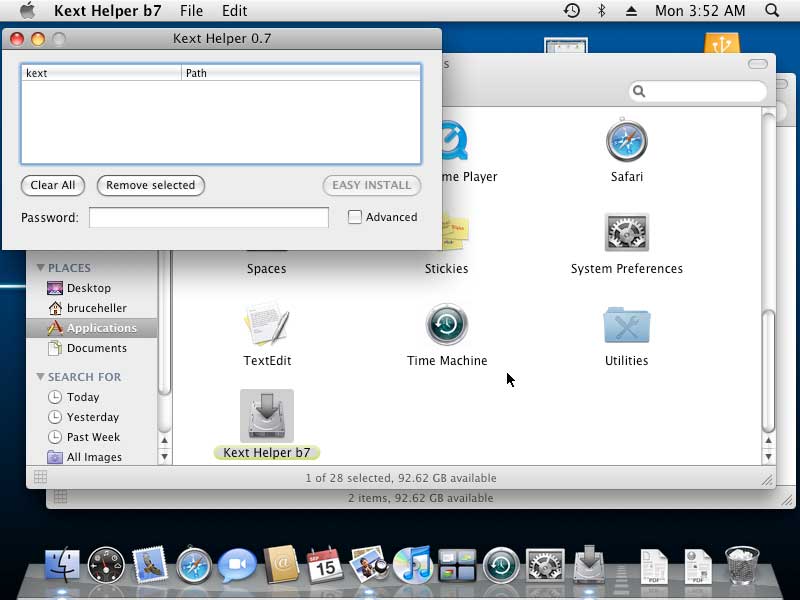Click the Finder toolbar hide/show pill button

[758, 64]
